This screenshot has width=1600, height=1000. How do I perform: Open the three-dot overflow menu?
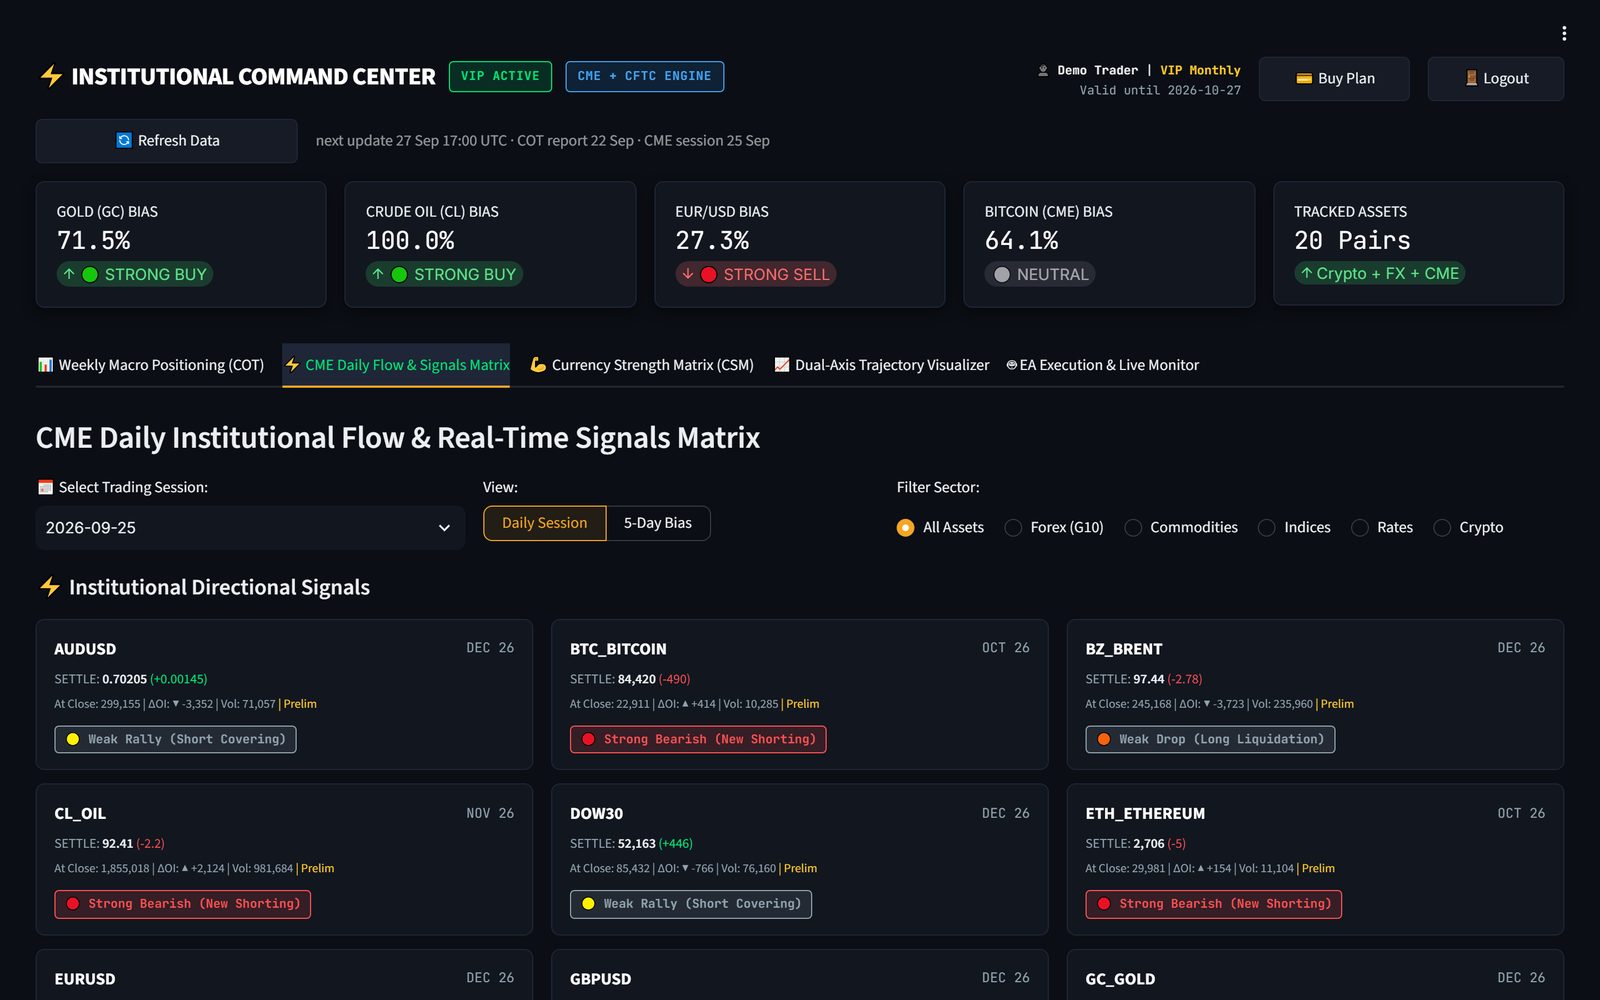(1564, 33)
